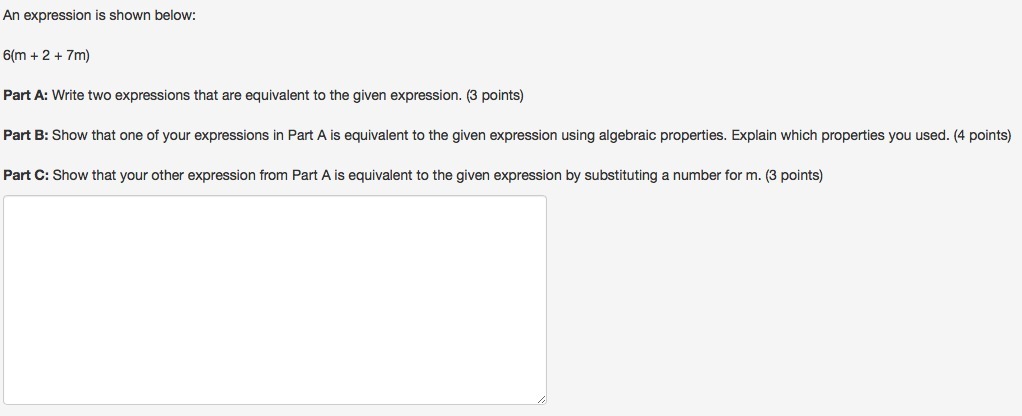
Task: Click the "(3 points)" text in Part A
Action: (x=494, y=96)
